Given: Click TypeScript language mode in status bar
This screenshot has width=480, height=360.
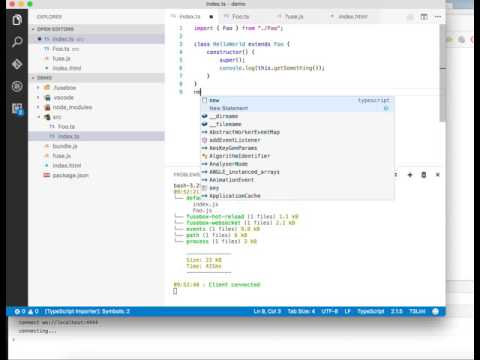Looking at the screenshot, I should point(371,311).
